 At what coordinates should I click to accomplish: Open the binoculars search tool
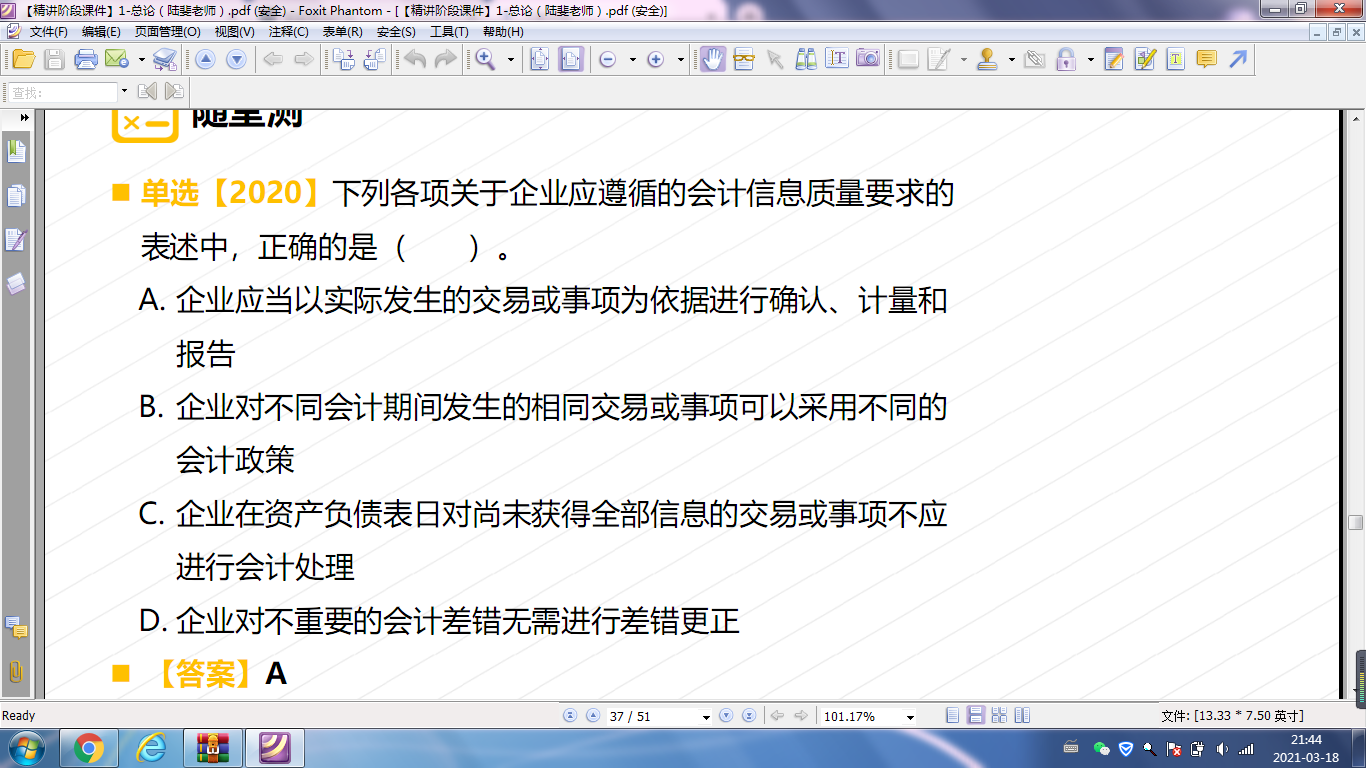(806, 59)
